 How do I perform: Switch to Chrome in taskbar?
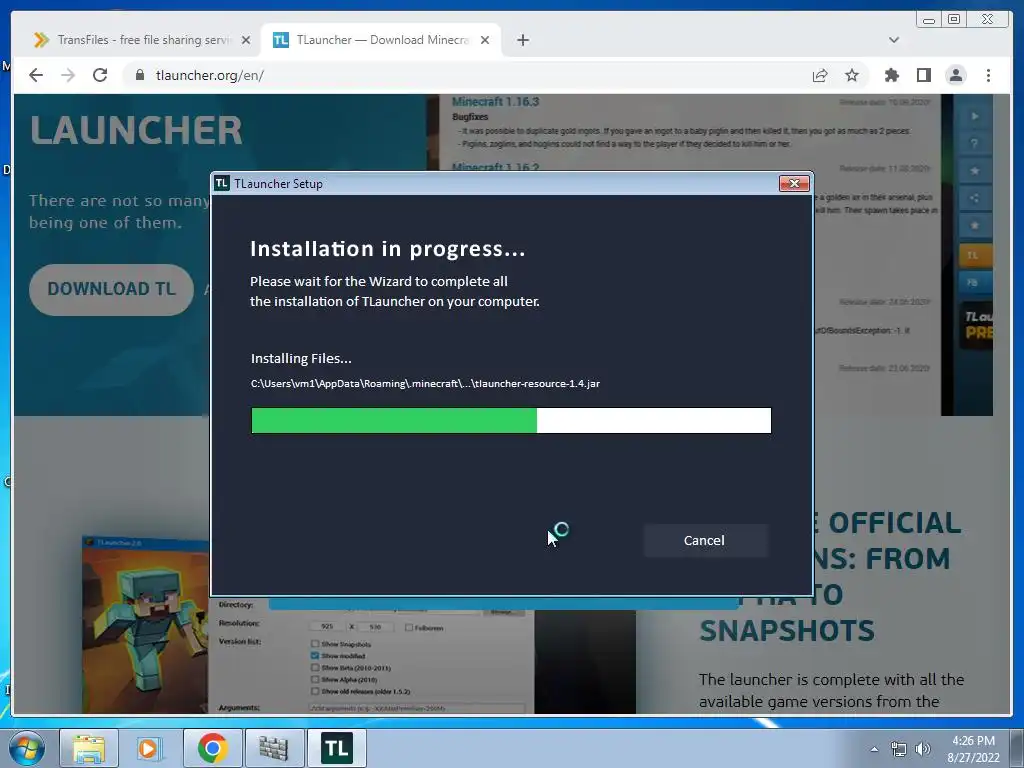[212, 748]
